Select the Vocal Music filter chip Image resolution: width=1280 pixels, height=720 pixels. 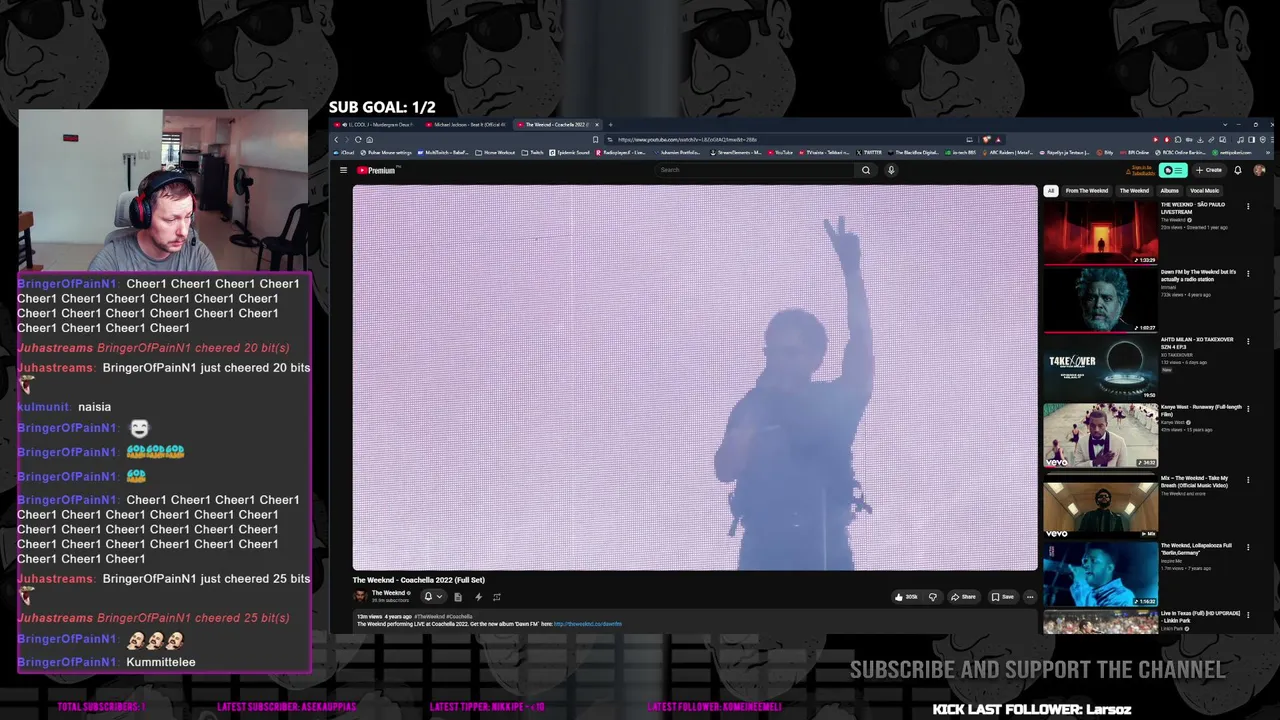1205,191
